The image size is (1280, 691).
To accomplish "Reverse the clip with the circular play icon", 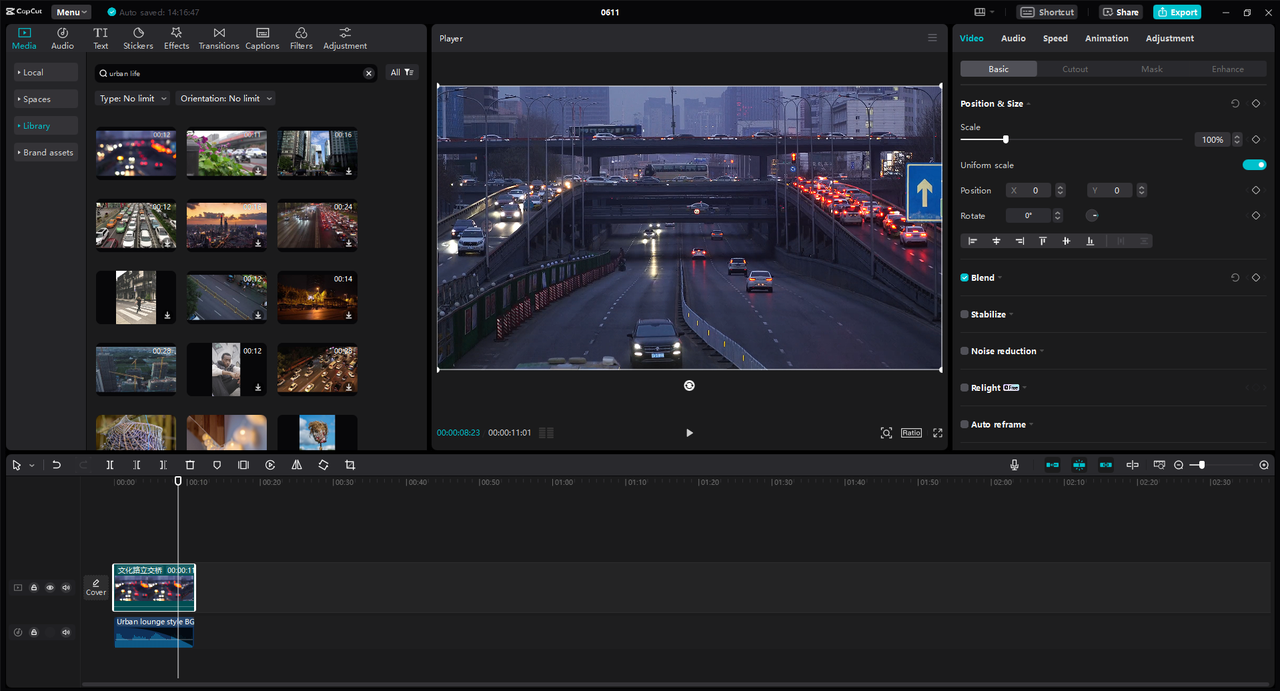I will [x=270, y=465].
